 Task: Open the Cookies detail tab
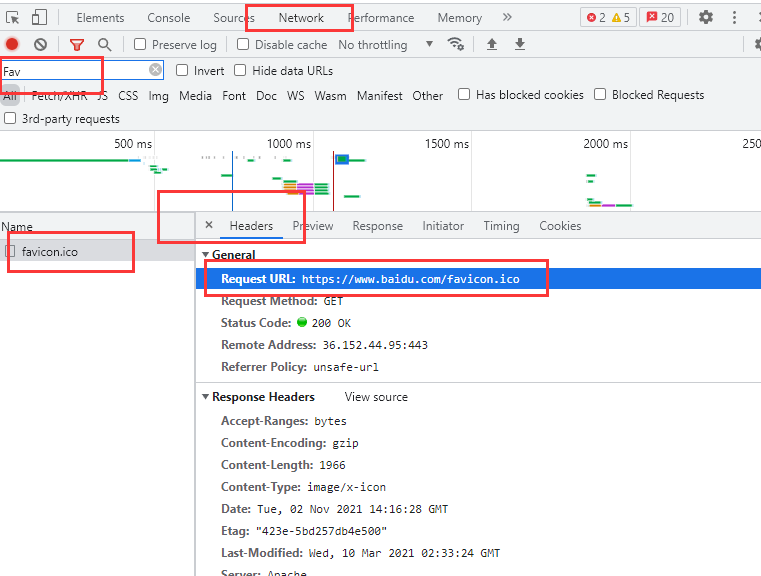560,226
